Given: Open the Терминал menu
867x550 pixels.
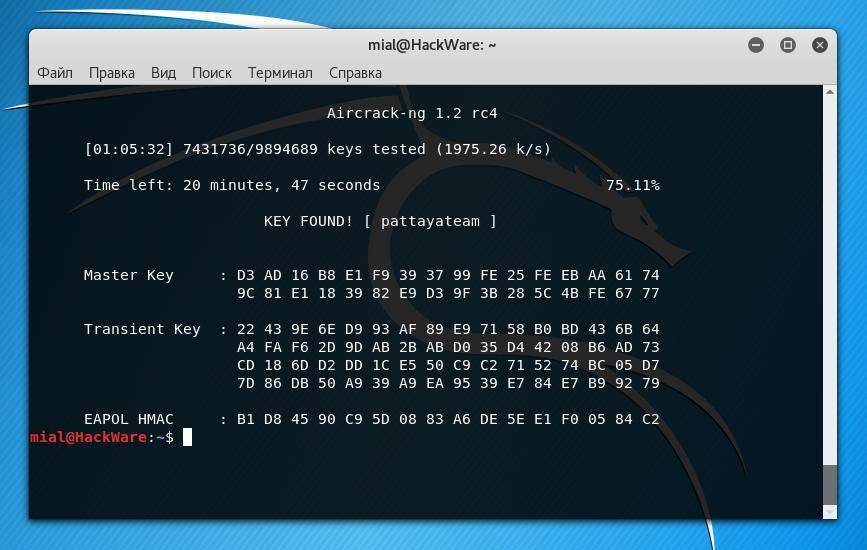Looking at the screenshot, I should pos(280,73).
